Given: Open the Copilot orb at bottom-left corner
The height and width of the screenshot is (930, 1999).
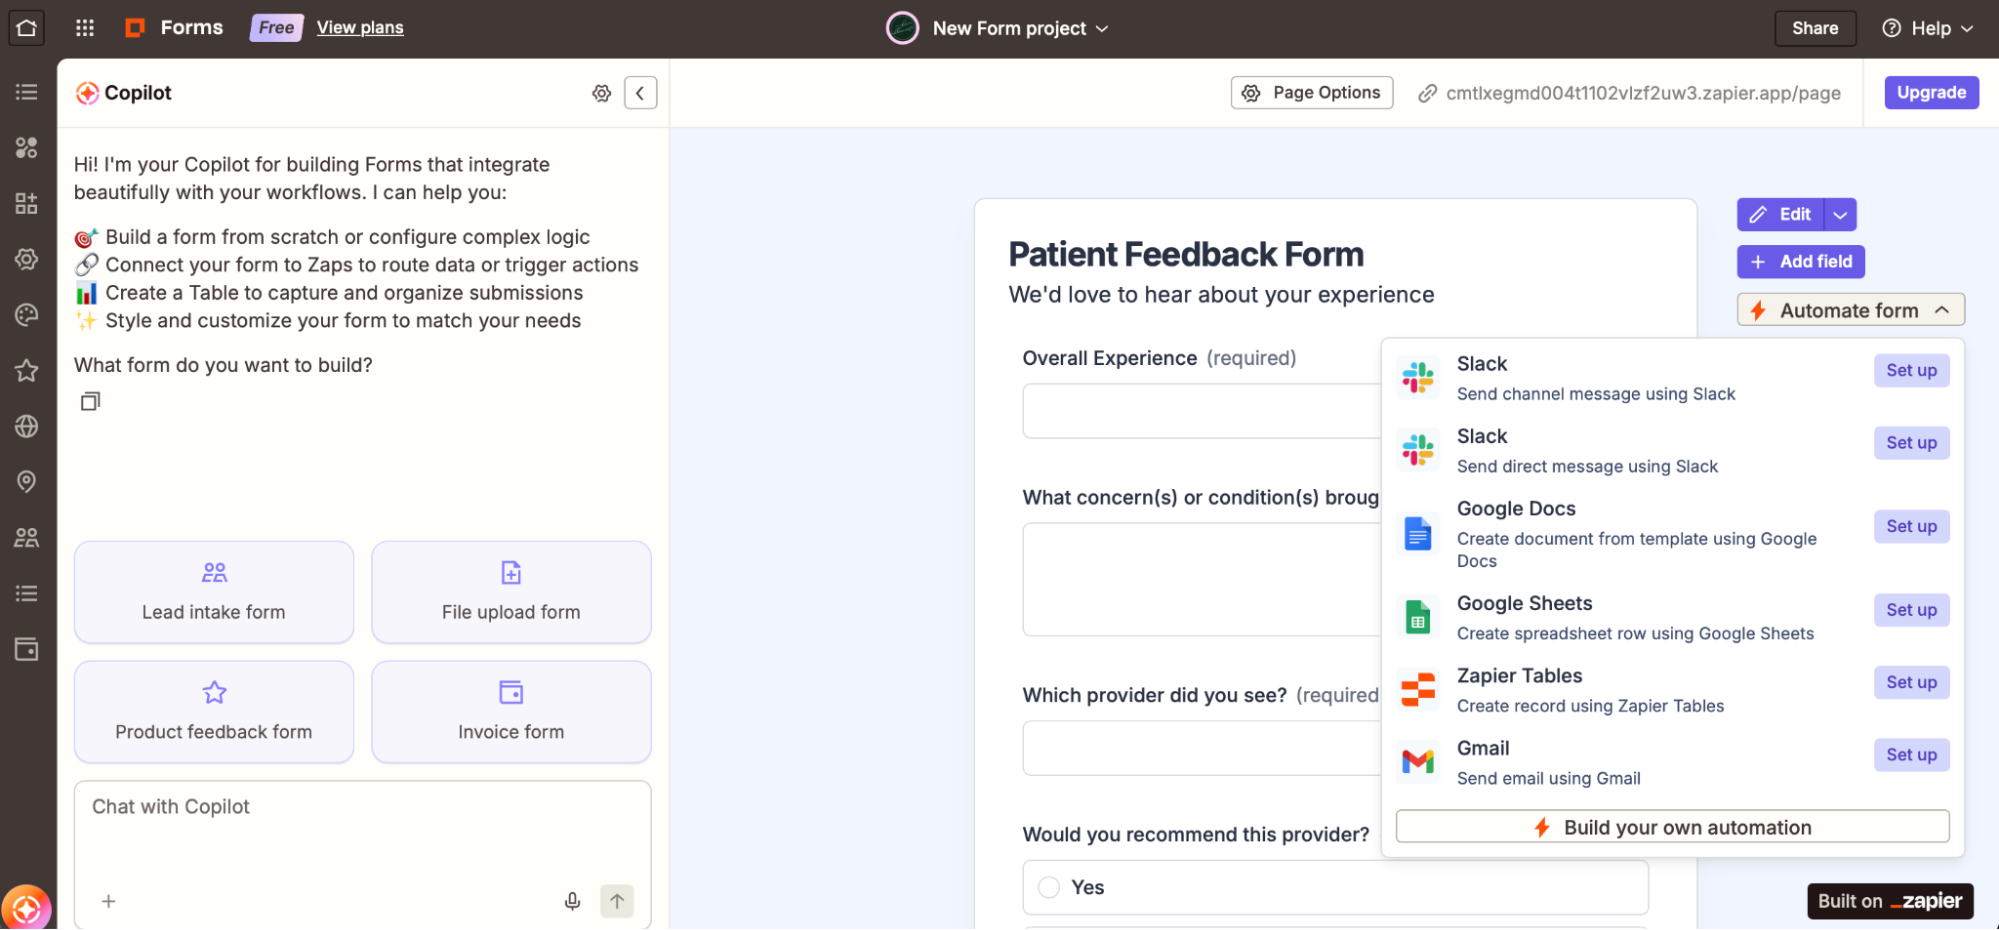Looking at the screenshot, I should click(26, 908).
